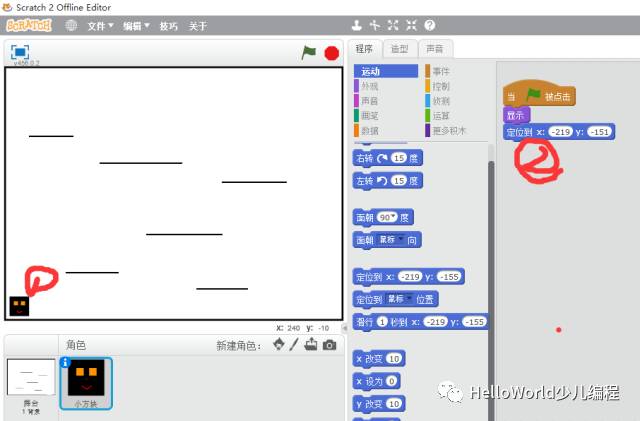The width and height of the screenshot is (640, 421).
Task: Click the 当绿旗被点击 hat block in script
Action: pos(539,94)
